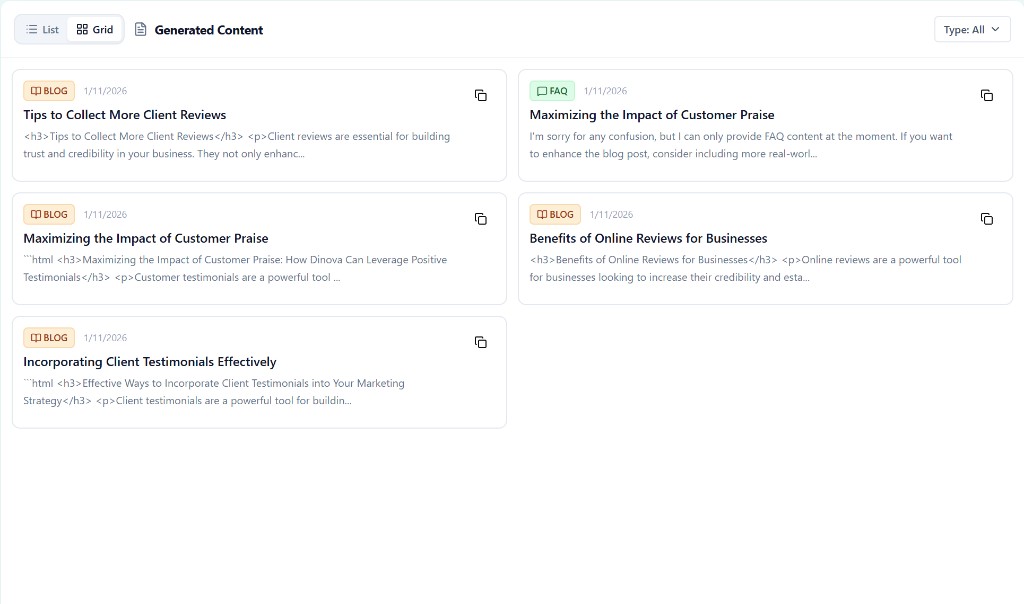Open "Benefits of Online Reviews for Businesses" title
Viewport: 1024px width, 604px height.
[x=648, y=238]
